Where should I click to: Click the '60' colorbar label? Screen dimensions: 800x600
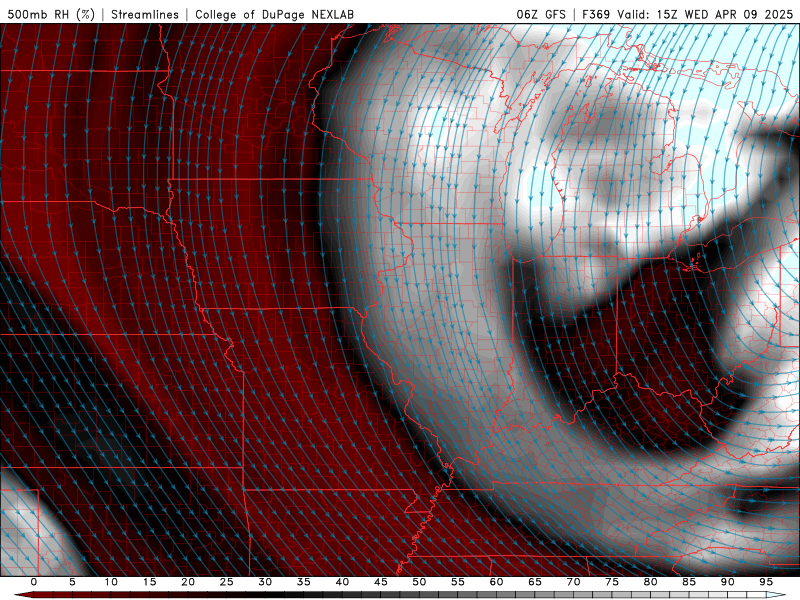(x=496, y=582)
